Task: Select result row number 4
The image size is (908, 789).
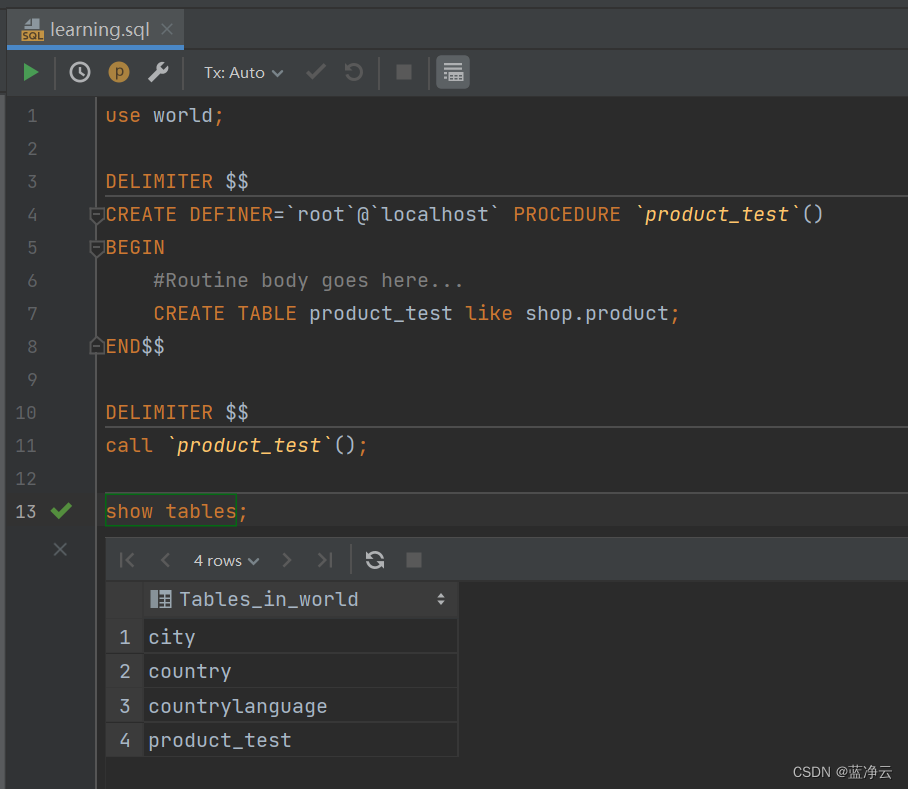Action: (x=125, y=740)
